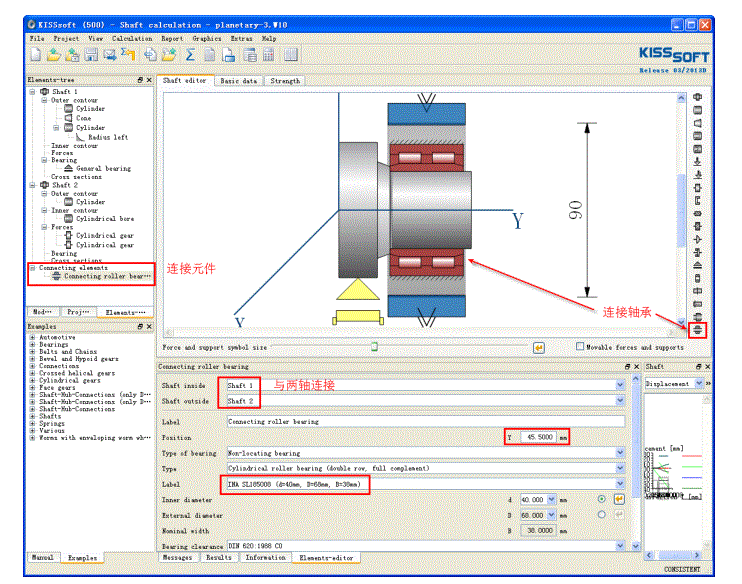Open the External diameter value dropdown
The image size is (742, 584).
551,515
